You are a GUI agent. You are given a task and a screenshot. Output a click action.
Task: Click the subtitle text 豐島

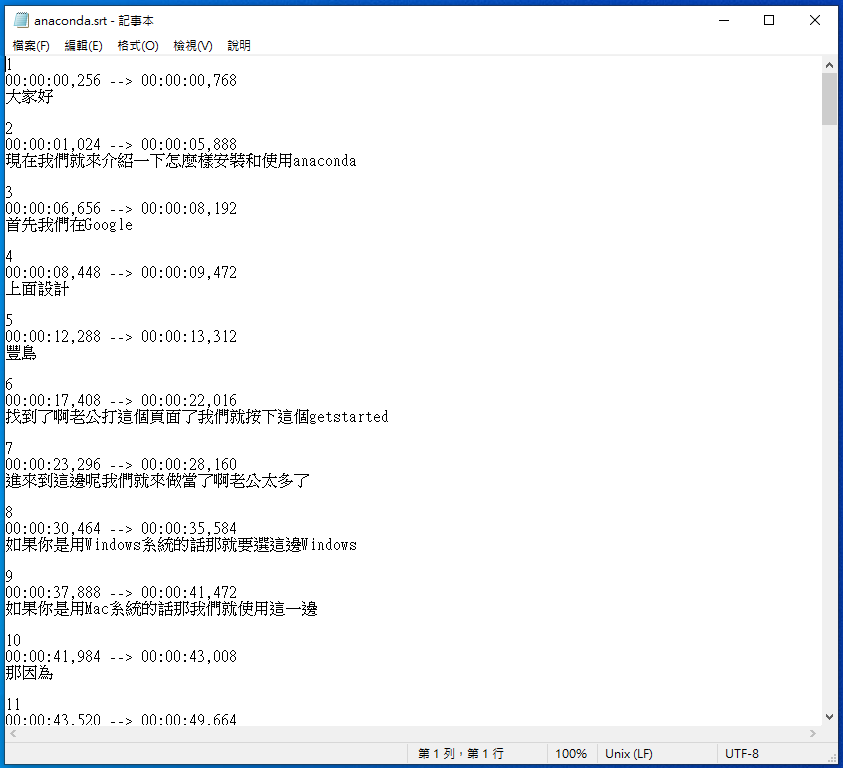click(21, 353)
